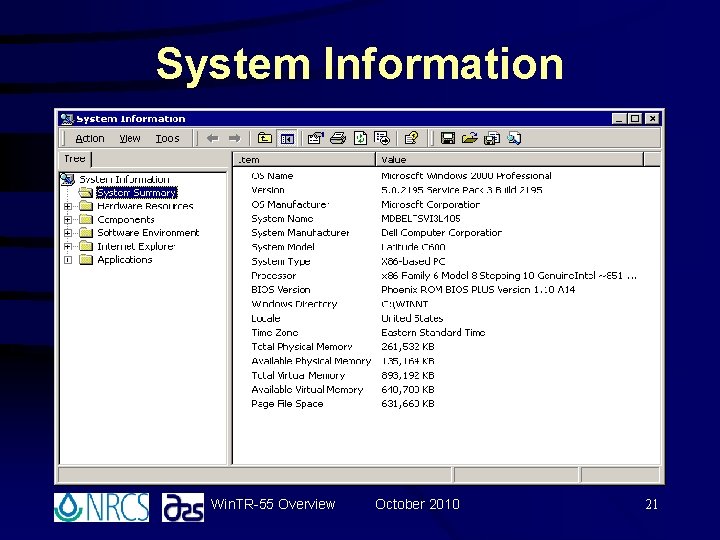
Task: Open the Tools menu
Action: click(x=167, y=138)
